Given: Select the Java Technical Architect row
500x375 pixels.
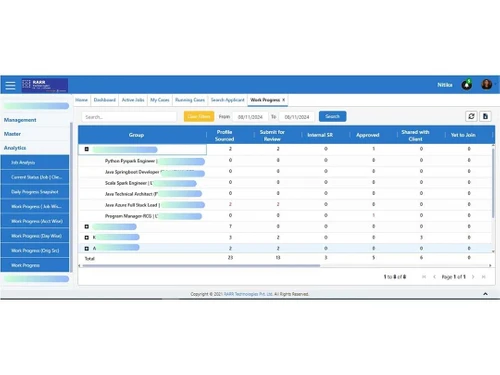Looking at the screenshot, I should (x=286, y=193).
